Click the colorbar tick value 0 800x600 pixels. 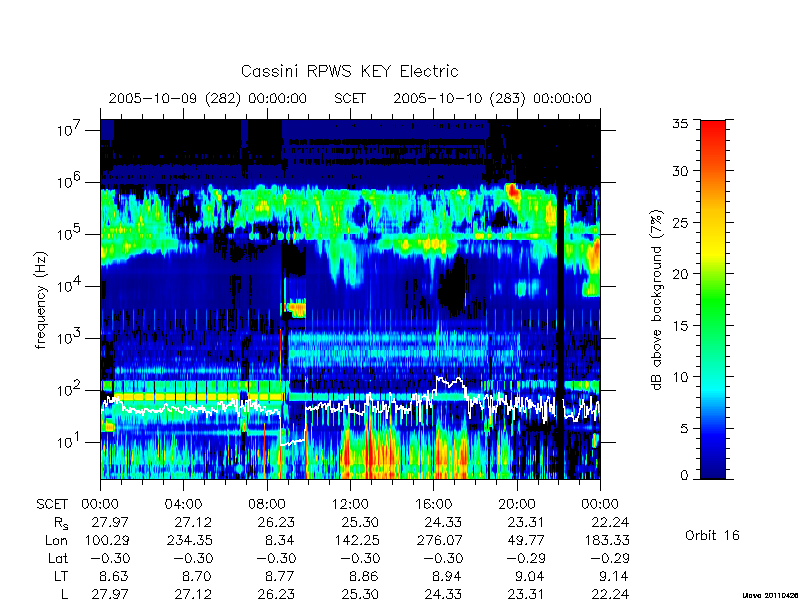click(x=684, y=475)
